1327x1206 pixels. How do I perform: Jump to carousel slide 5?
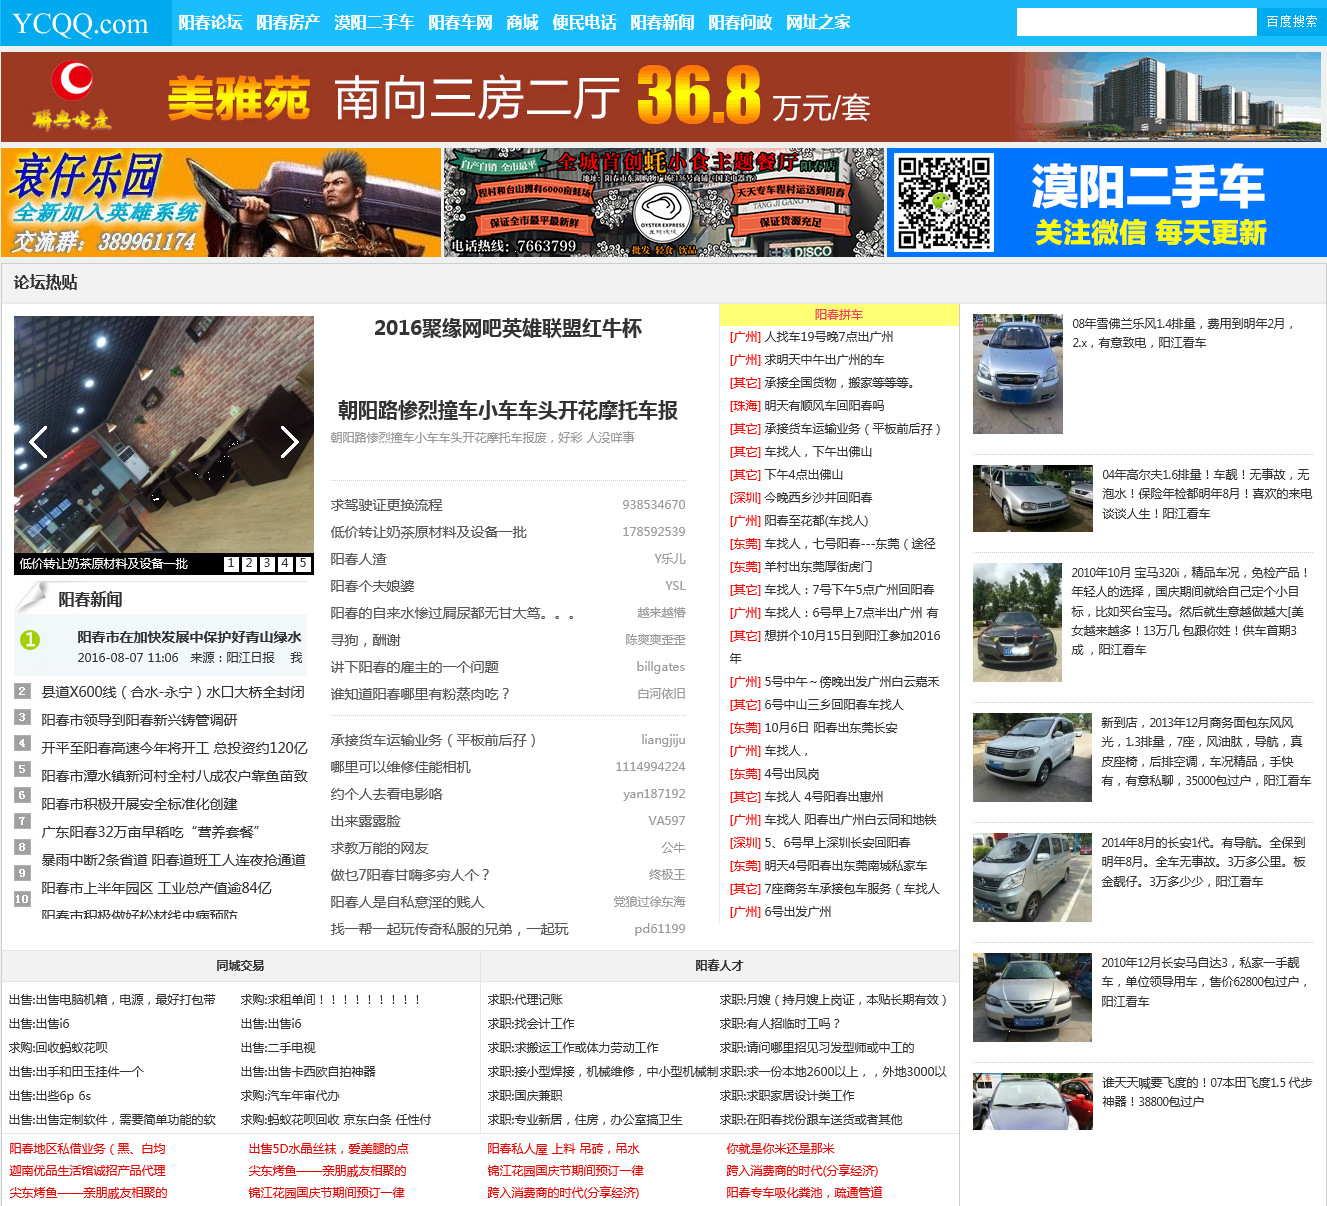303,564
